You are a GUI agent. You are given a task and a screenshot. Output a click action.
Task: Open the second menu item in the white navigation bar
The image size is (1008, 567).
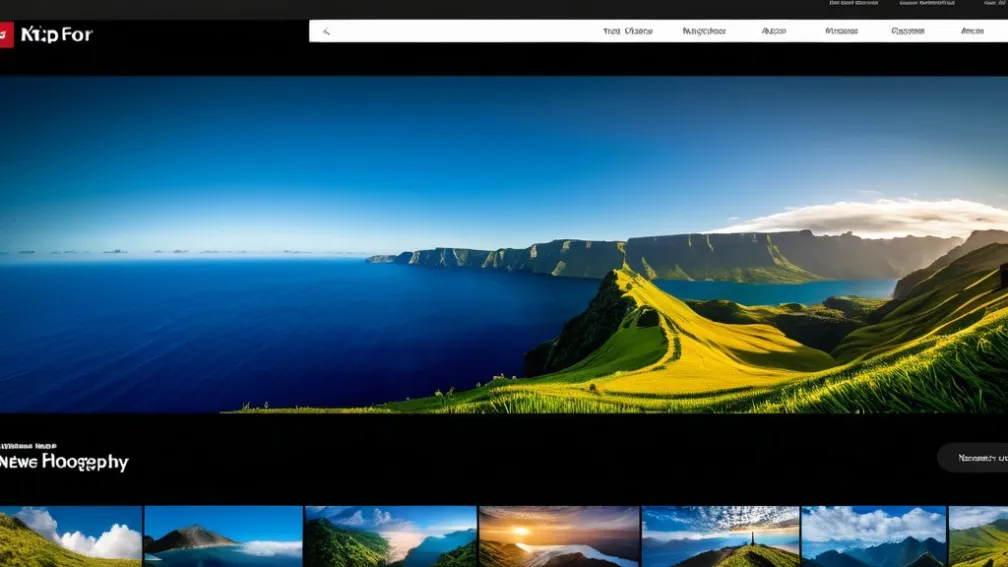pyautogui.click(x=704, y=31)
